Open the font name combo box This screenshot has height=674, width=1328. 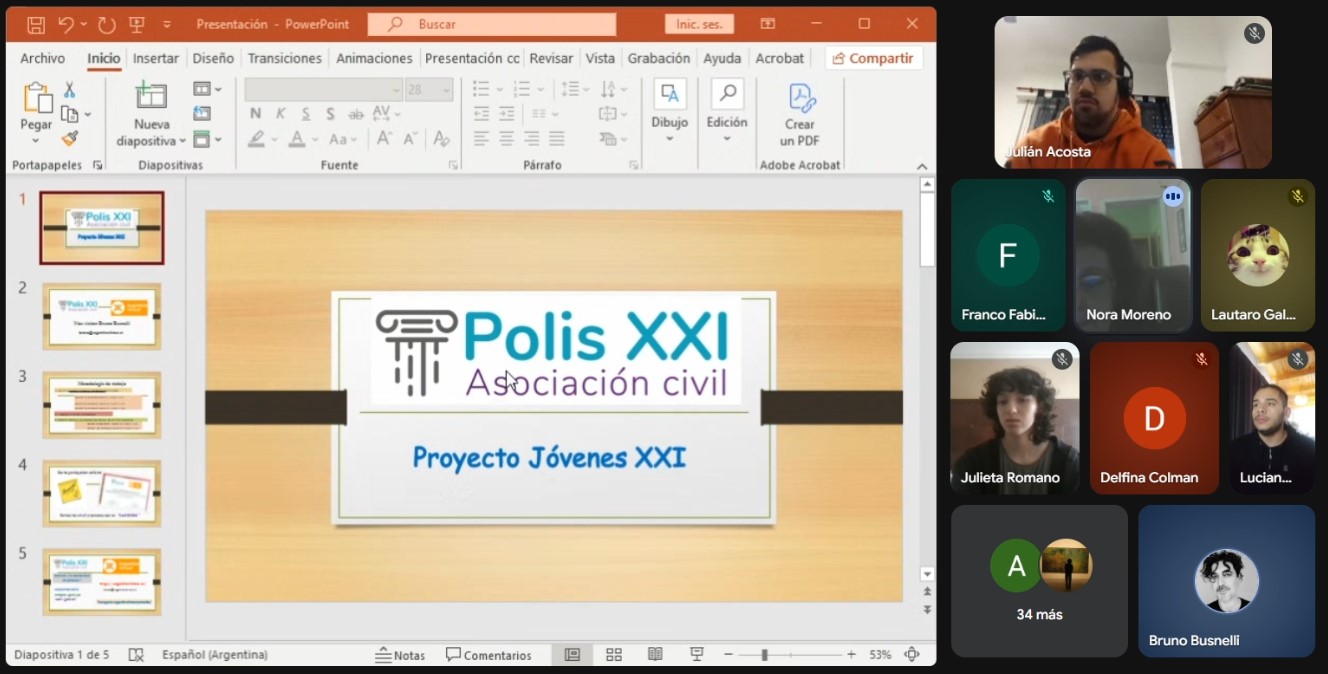pyautogui.click(x=324, y=89)
